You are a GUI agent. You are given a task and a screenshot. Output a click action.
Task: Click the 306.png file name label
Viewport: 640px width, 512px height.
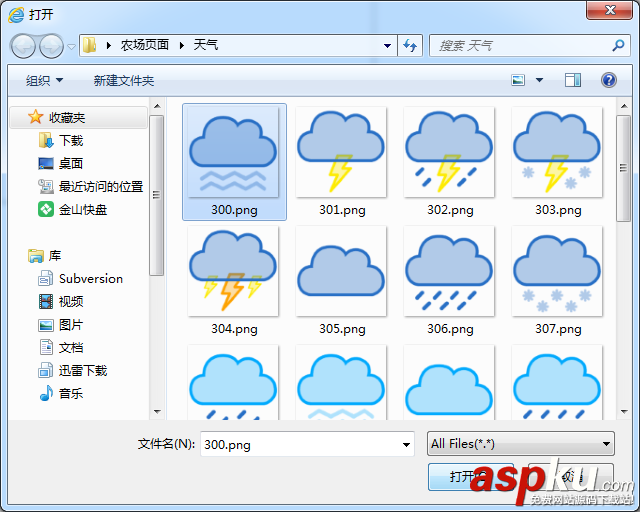[x=450, y=329]
